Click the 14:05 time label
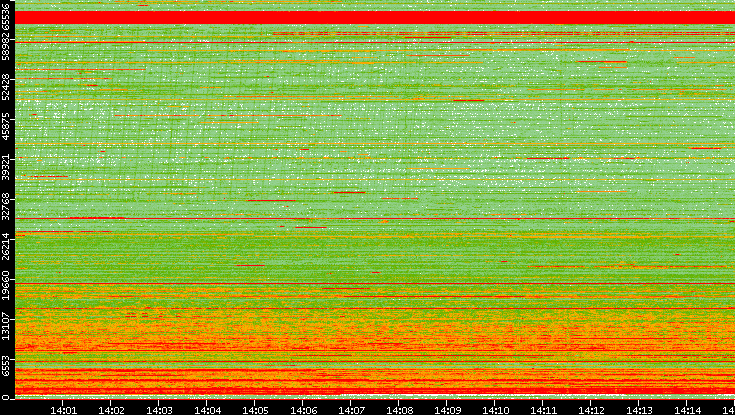The image size is (735, 415). 255,410
